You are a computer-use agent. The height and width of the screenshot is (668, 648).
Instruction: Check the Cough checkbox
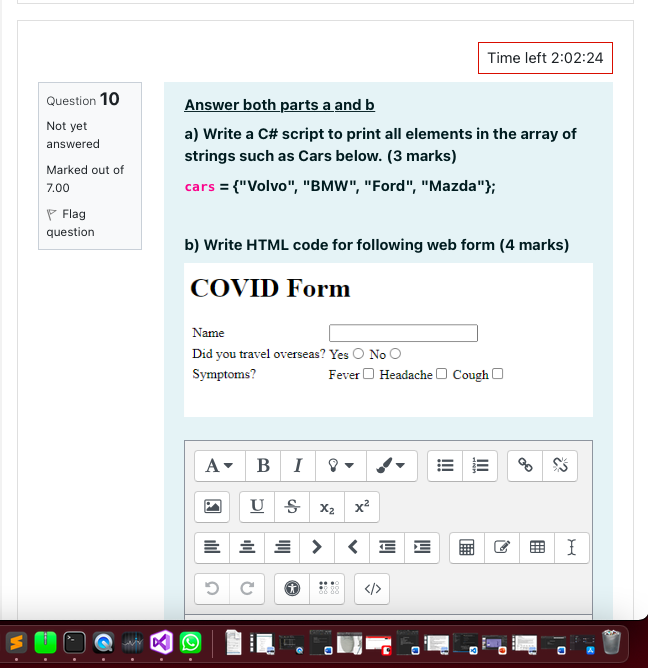click(x=498, y=374)
